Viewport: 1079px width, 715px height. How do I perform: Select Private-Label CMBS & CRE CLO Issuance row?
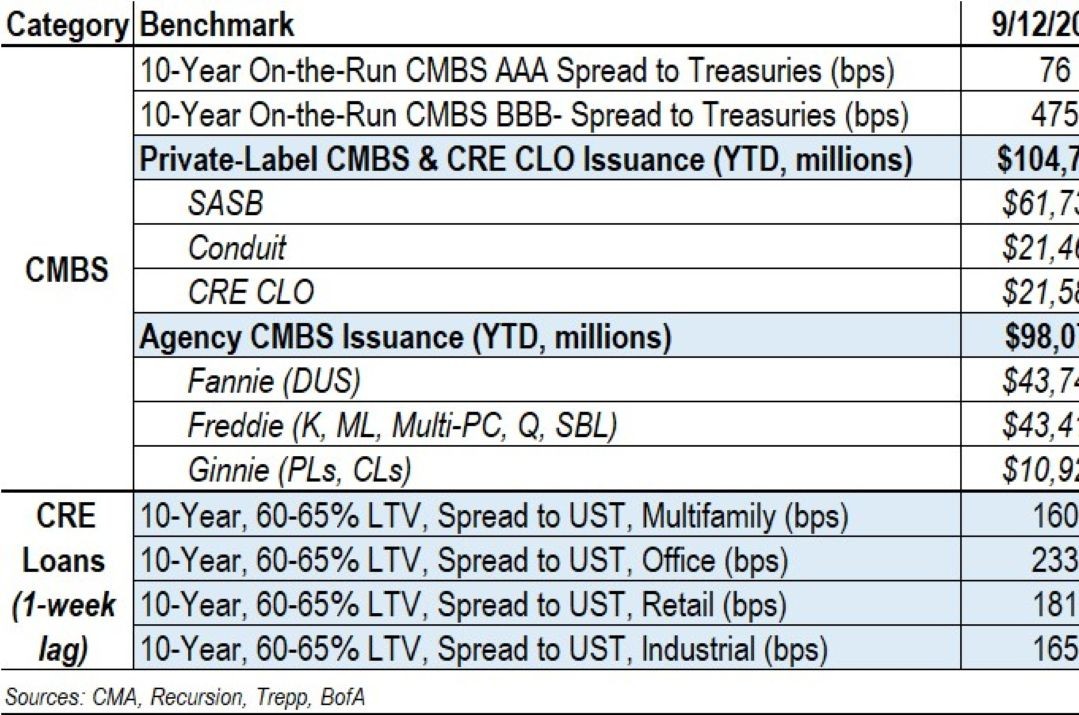(x=526, y=160)
